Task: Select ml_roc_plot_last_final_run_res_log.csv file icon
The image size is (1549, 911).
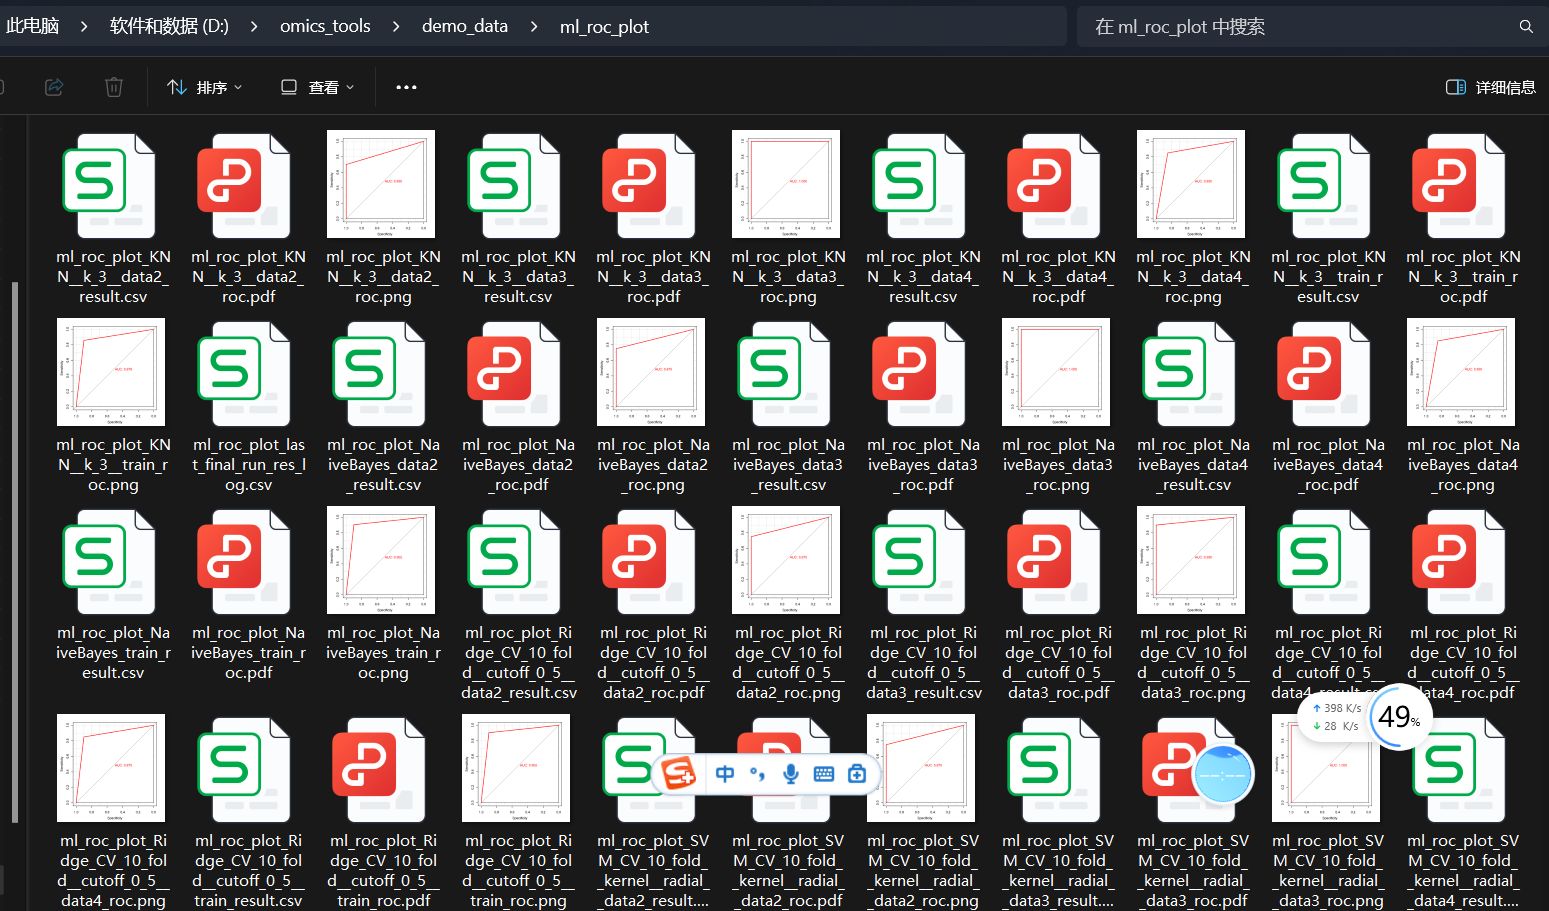Action: click(245, 374)
